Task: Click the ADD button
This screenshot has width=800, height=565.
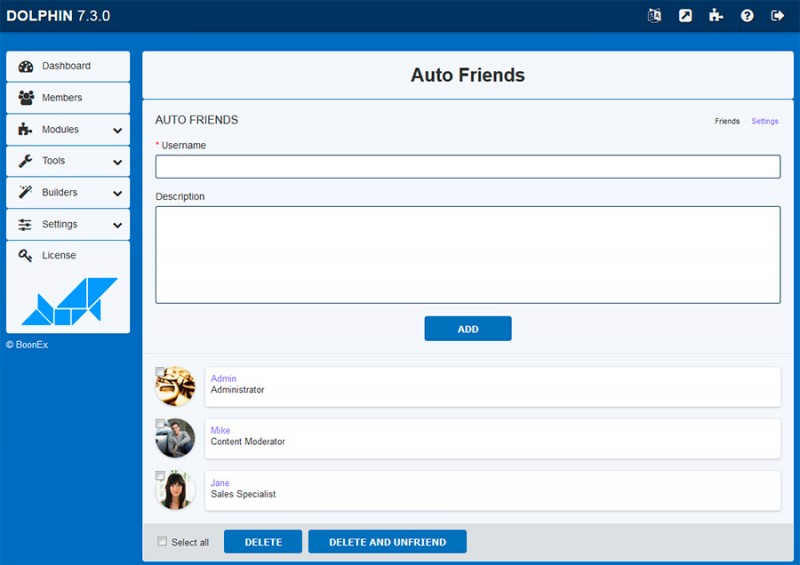Action: click(468, 329)
